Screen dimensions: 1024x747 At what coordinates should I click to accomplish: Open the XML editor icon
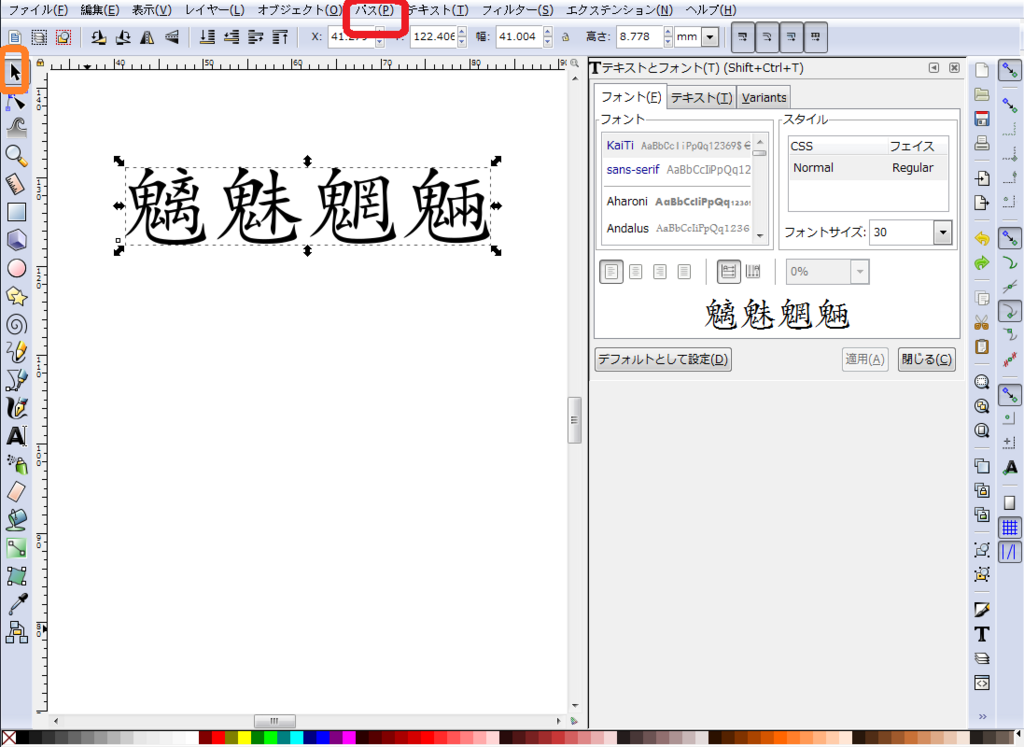coord(982,683)
